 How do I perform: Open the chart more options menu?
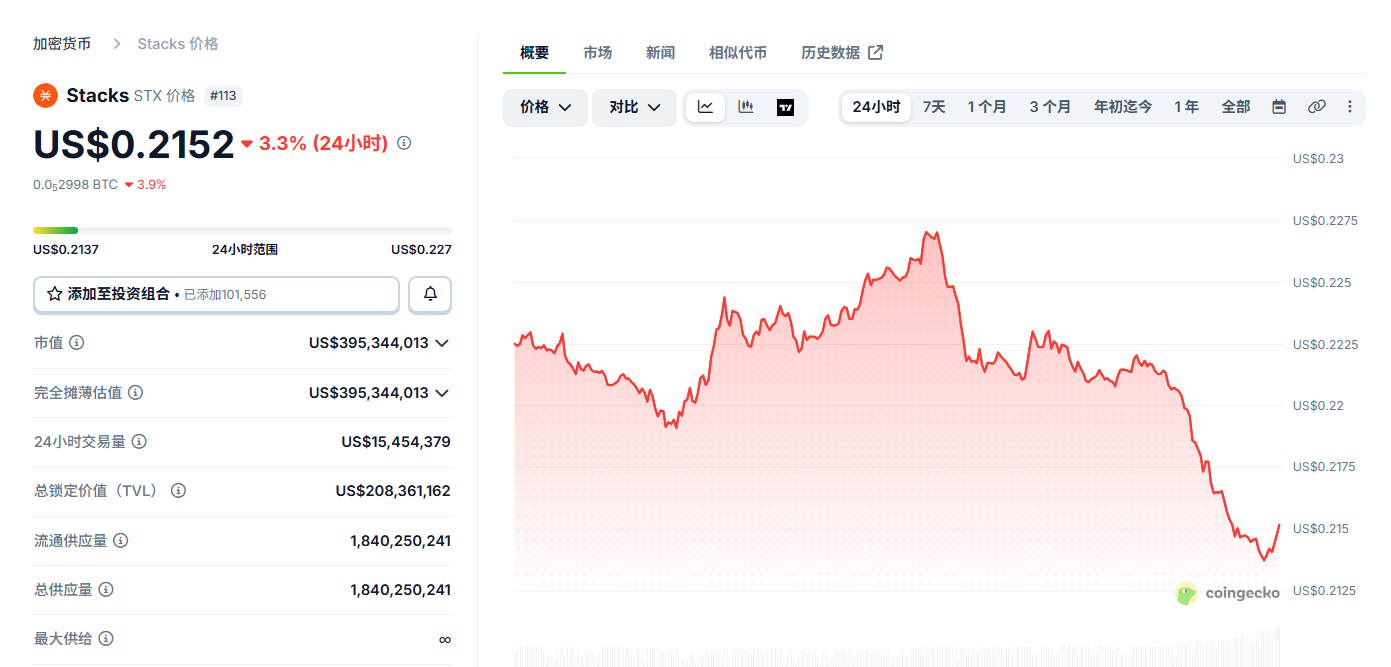(1349, 107)
